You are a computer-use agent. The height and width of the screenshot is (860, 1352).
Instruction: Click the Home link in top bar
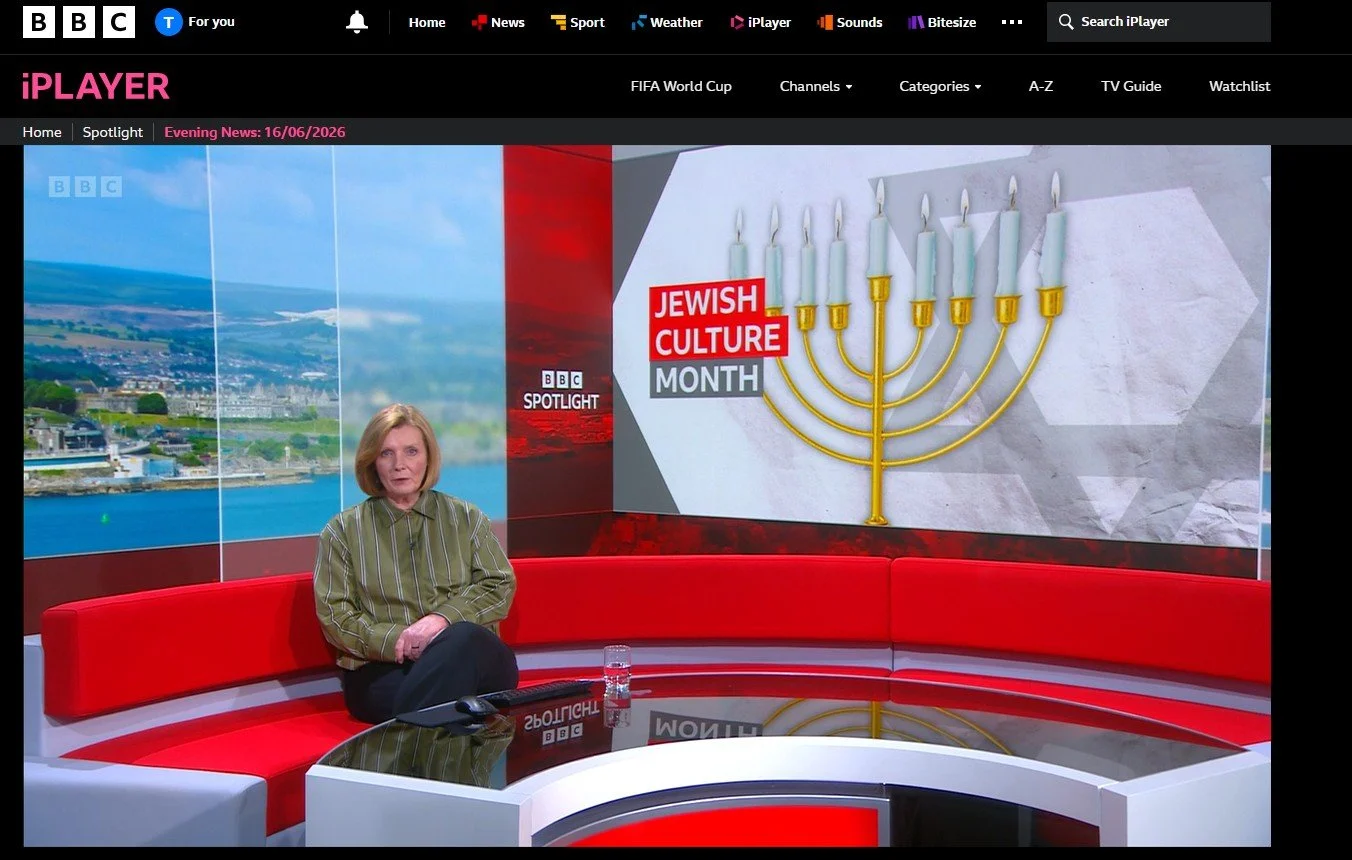click(x=427, y=22)
